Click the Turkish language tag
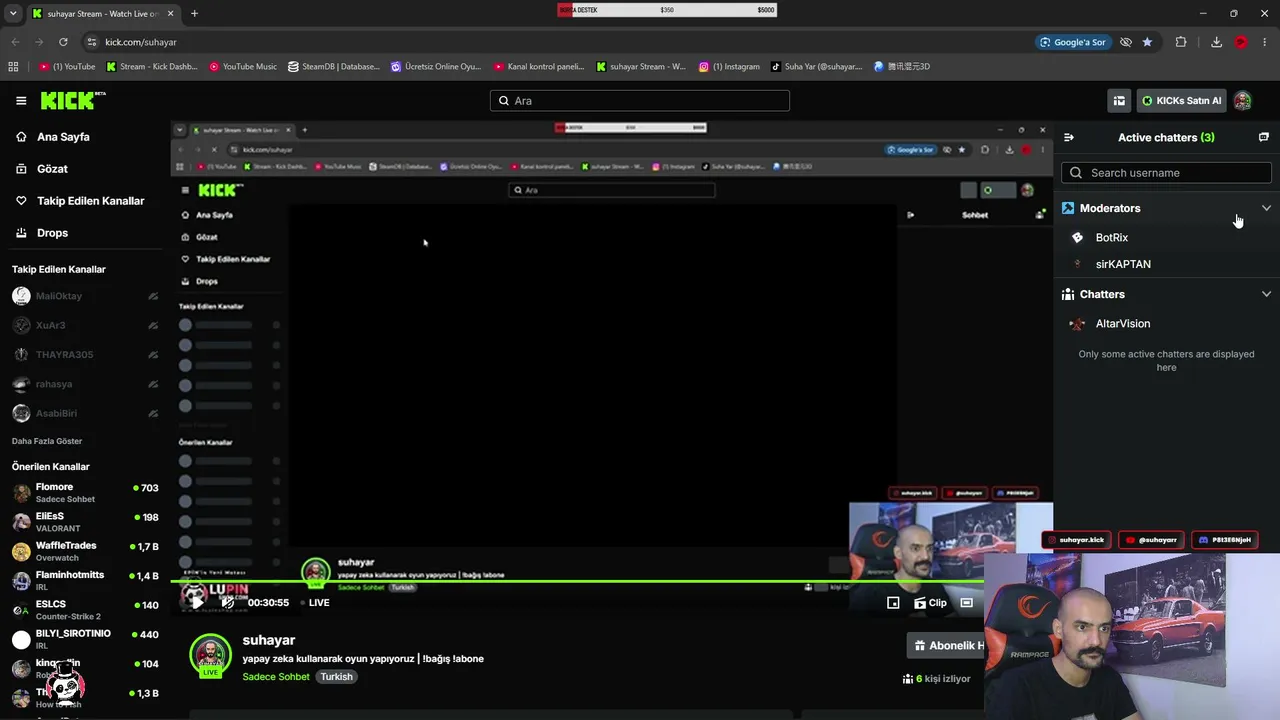Screen dimensions: 1280x720 pos(336,677)
